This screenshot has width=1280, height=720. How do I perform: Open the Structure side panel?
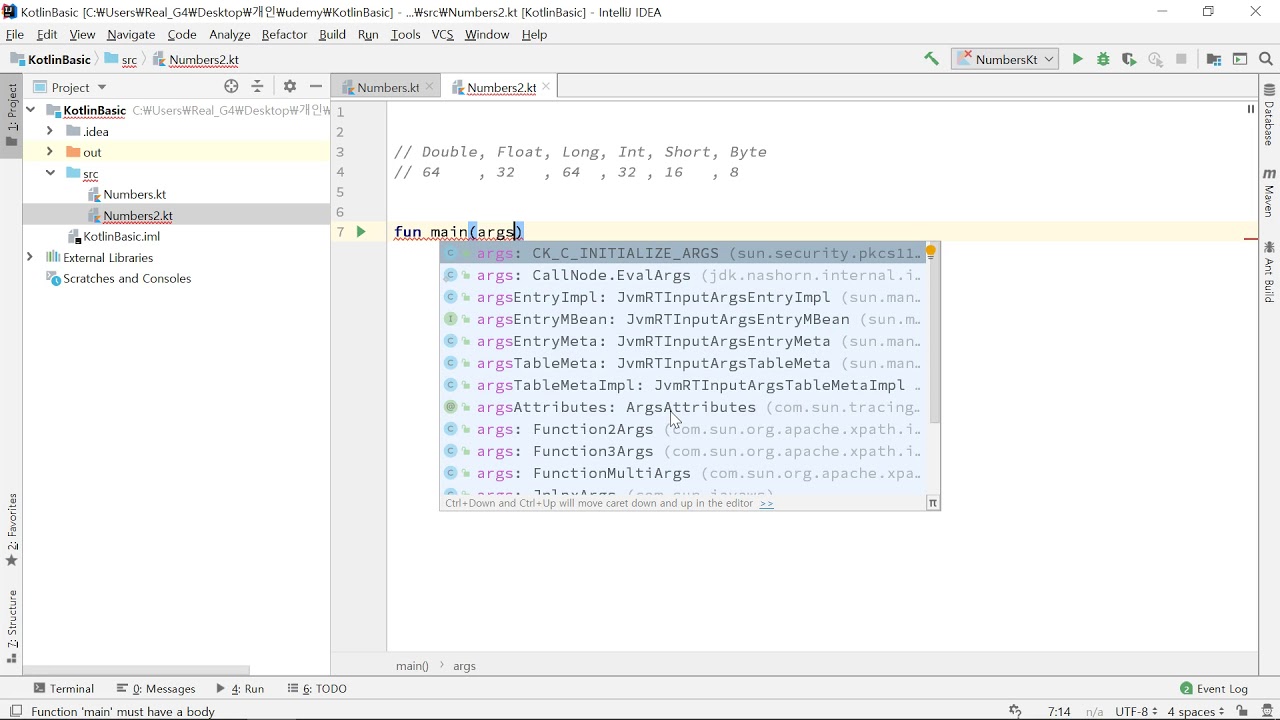coord(12,626)
